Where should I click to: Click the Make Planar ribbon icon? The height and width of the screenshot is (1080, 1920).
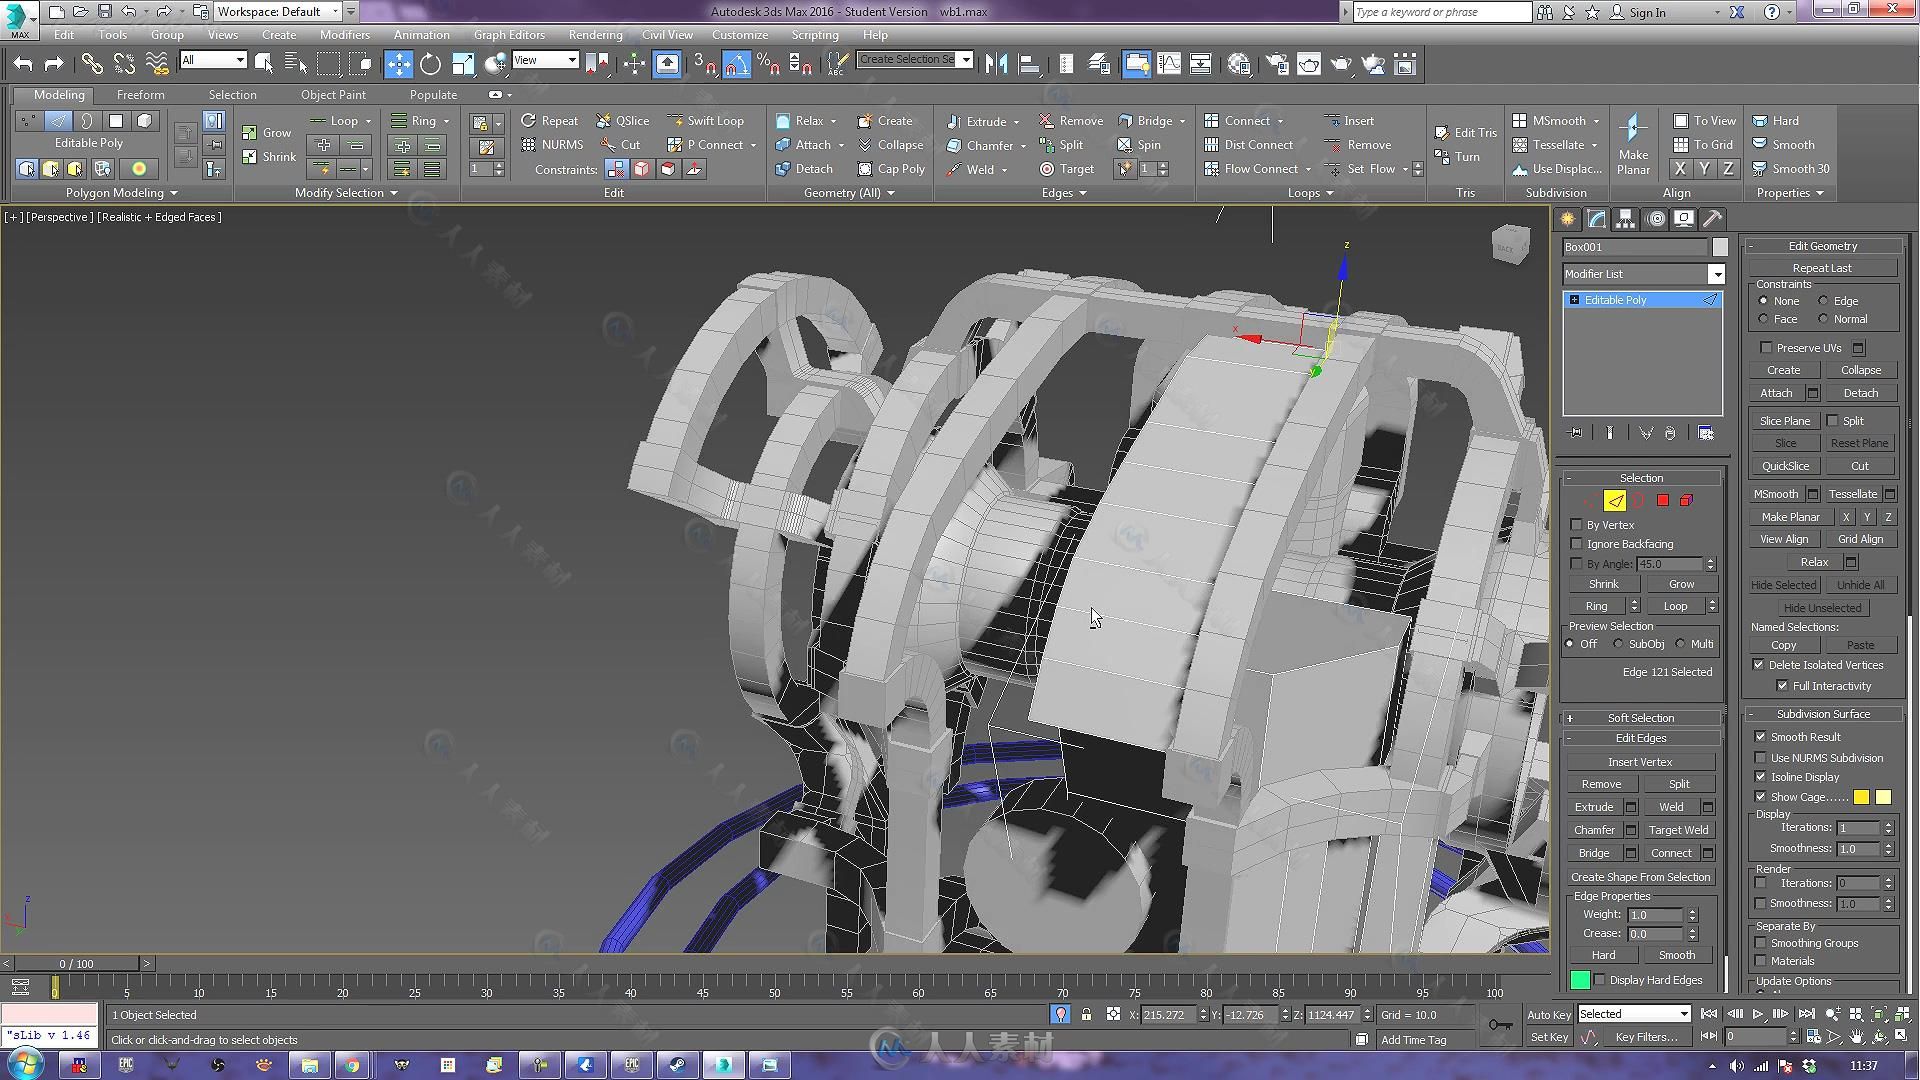[x=1633, y=144]
